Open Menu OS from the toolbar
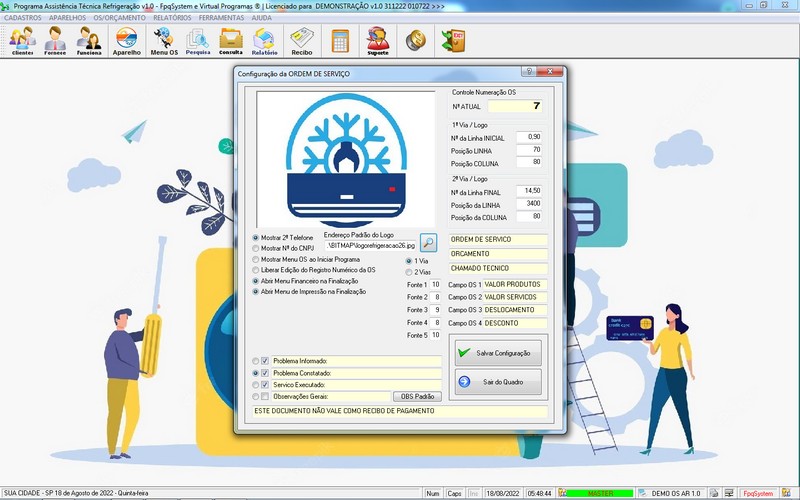The height and width of the screenshot is (500, 800). 162,41
